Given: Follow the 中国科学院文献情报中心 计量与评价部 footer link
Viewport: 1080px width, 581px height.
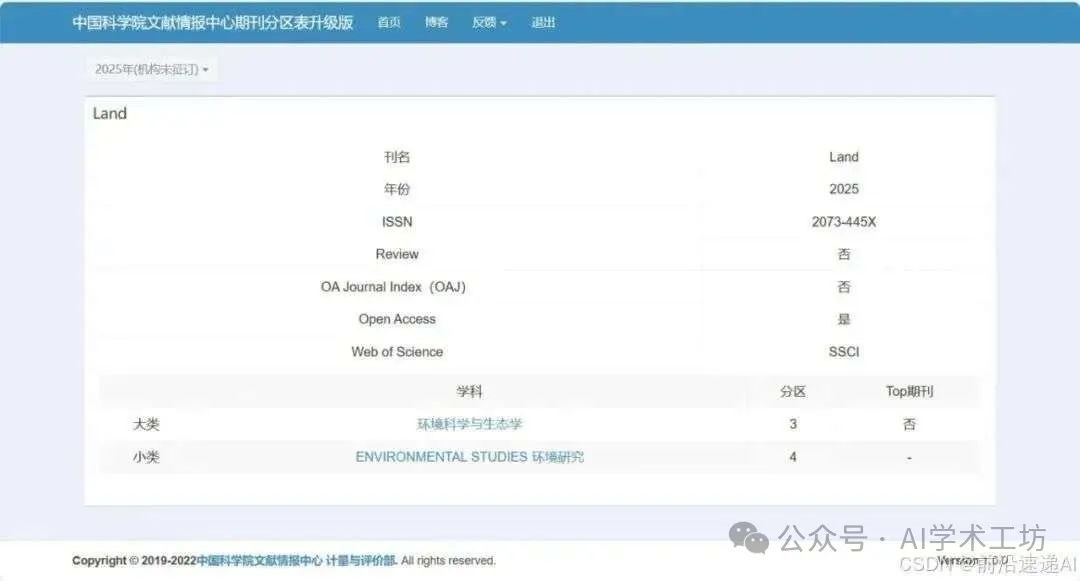Looking at the screenshot, I should click(297, 560).
